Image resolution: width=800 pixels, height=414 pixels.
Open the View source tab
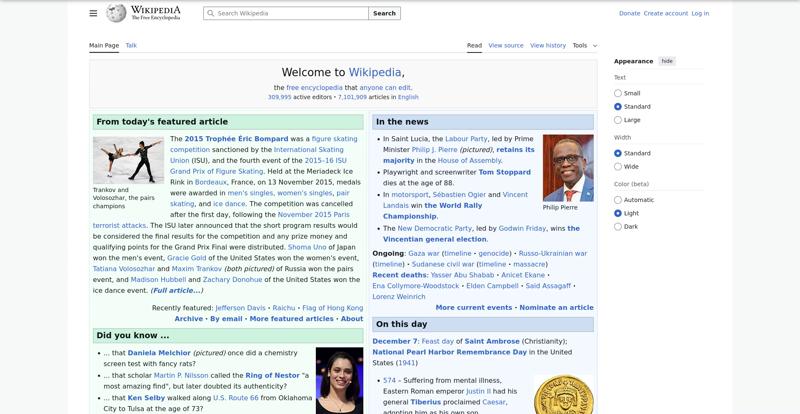(506, 45)
